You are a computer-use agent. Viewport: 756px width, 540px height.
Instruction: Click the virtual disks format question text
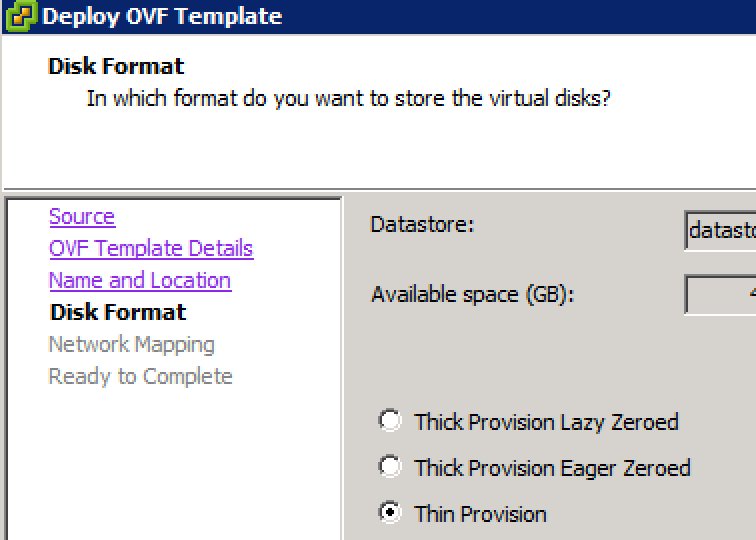pyautogui.click(x=348, y=98)
